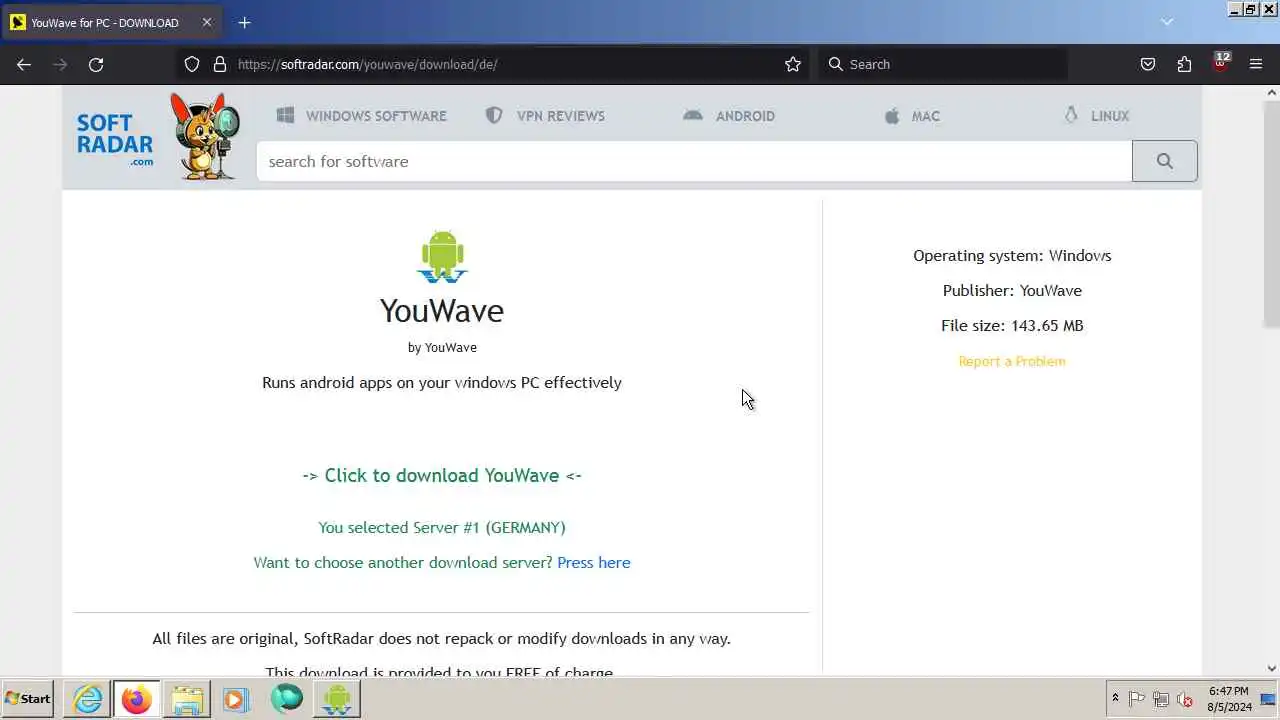Click the muted volume tray icon

coord(1185,699)
